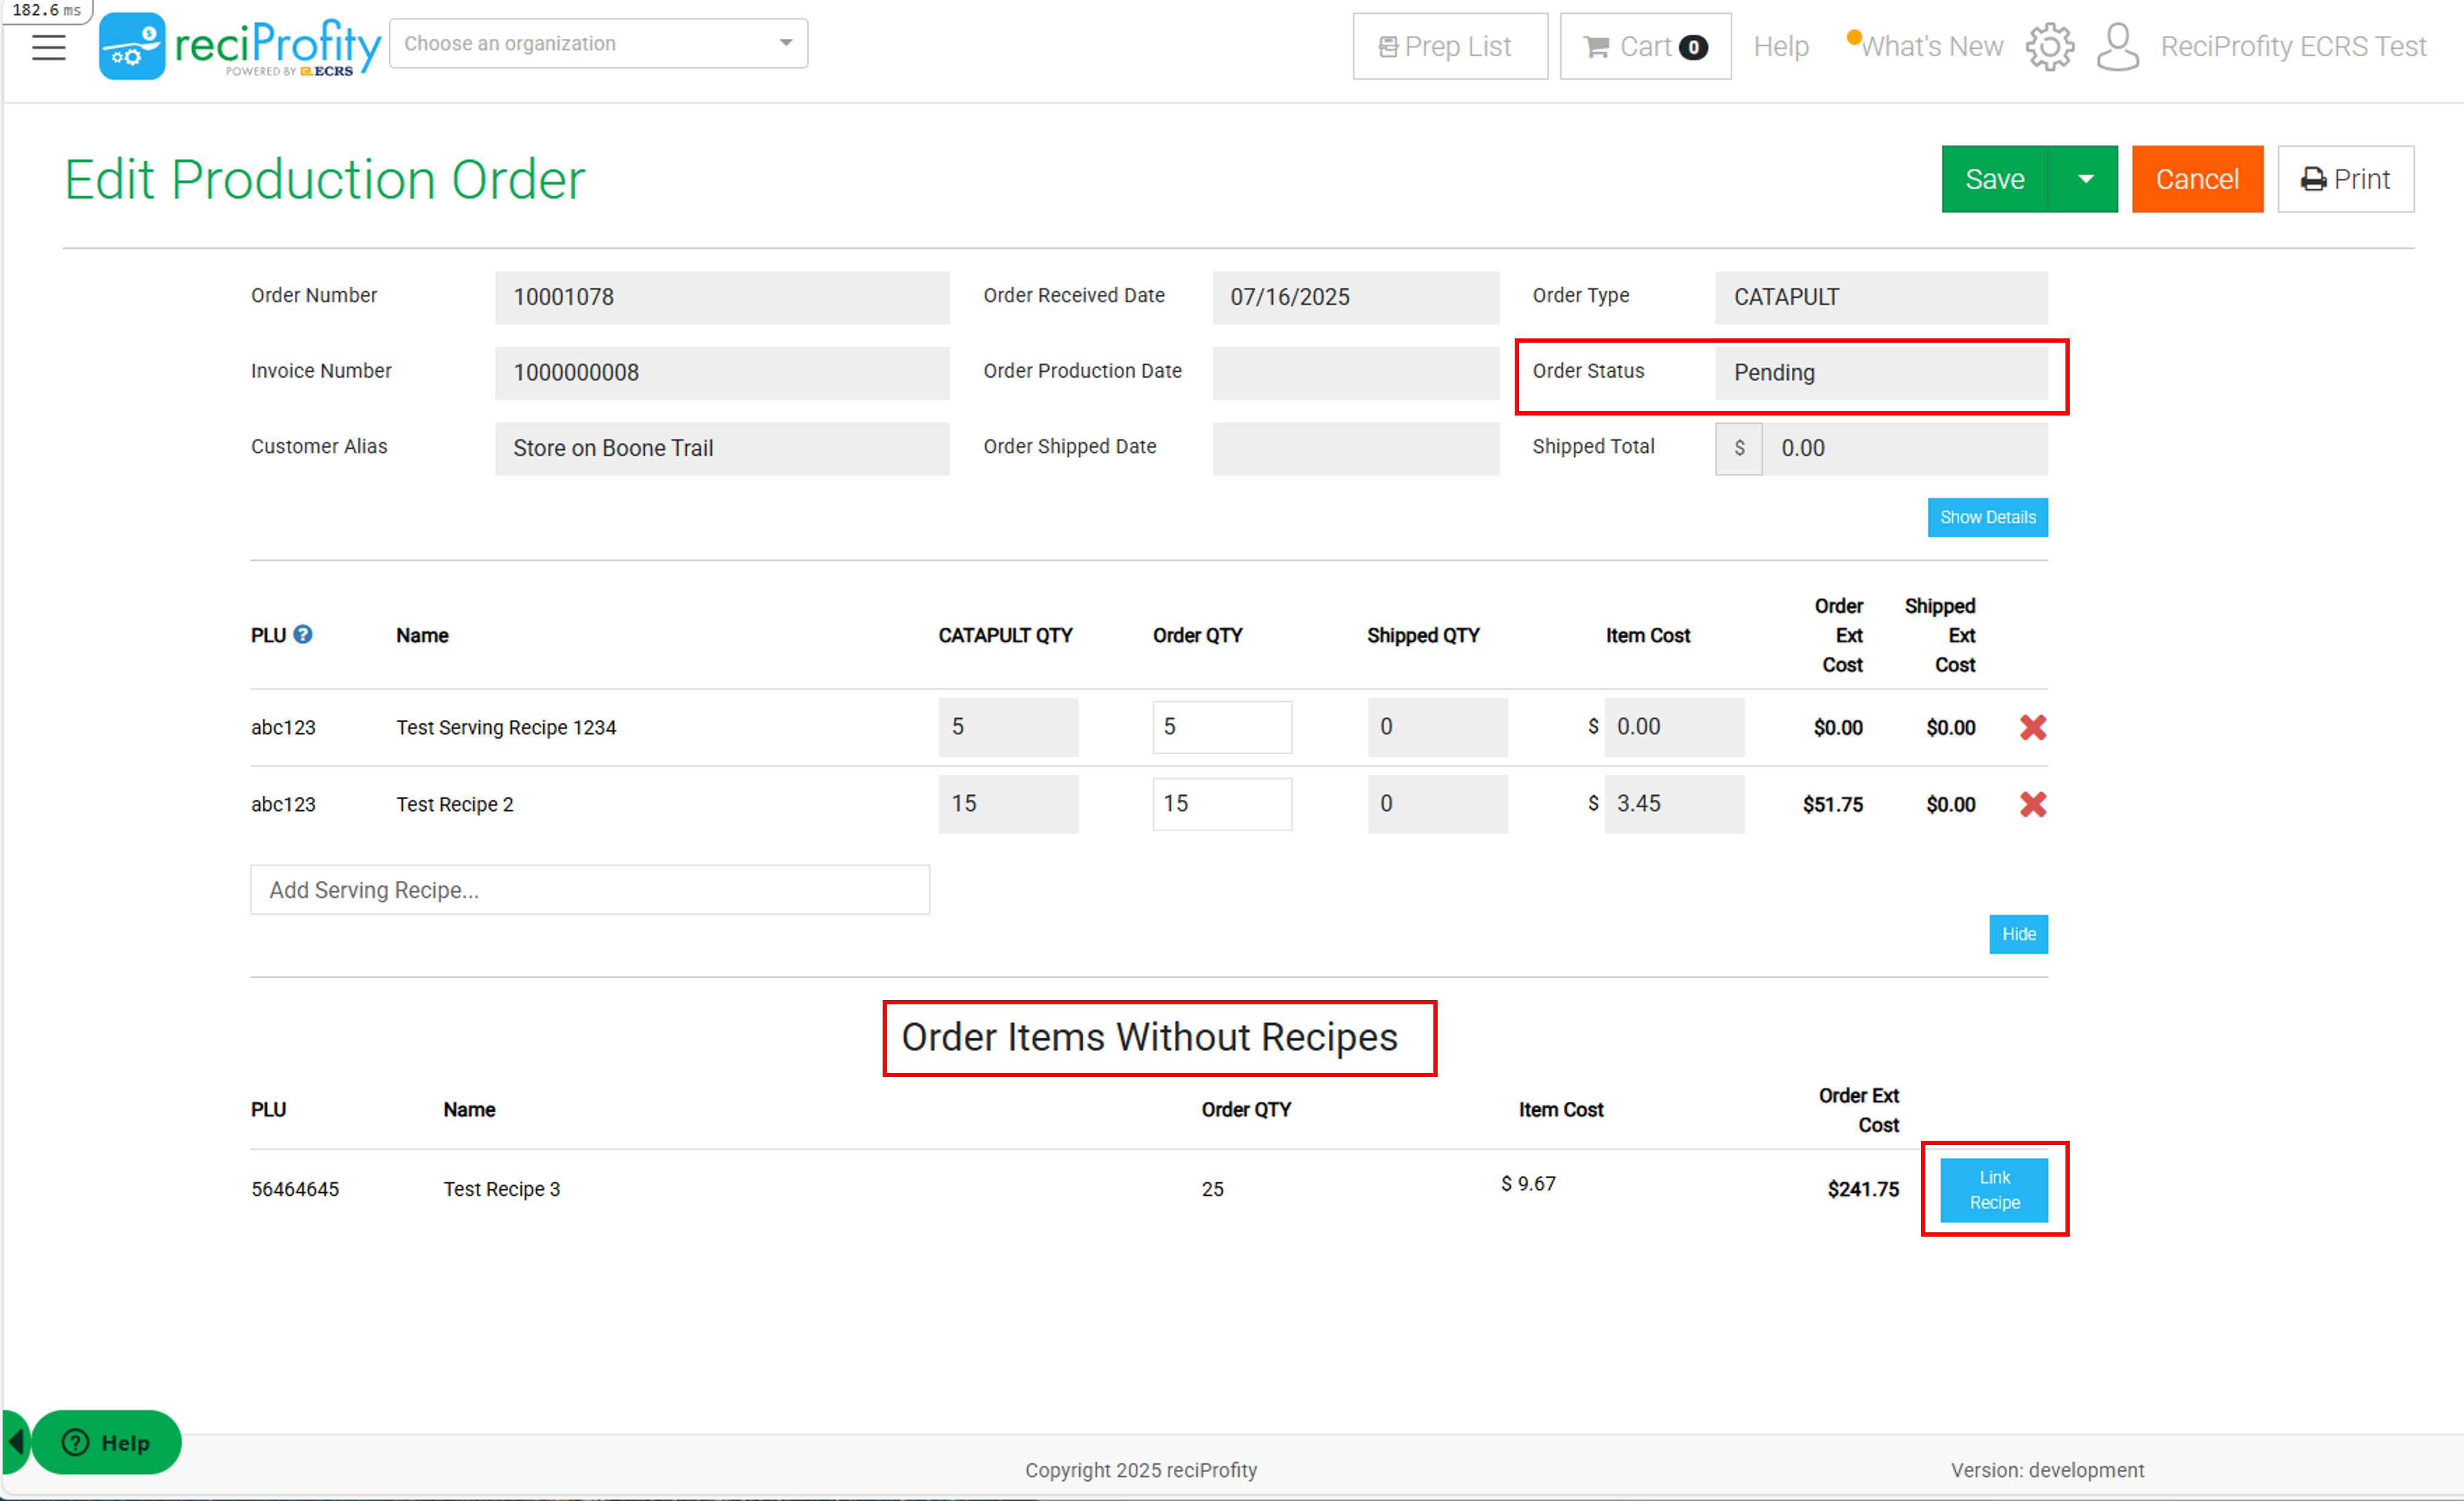Screen dimensions: 2464x1501
Task: Collapse the side Help panel arrow
Action: [x=15, y=1442]
